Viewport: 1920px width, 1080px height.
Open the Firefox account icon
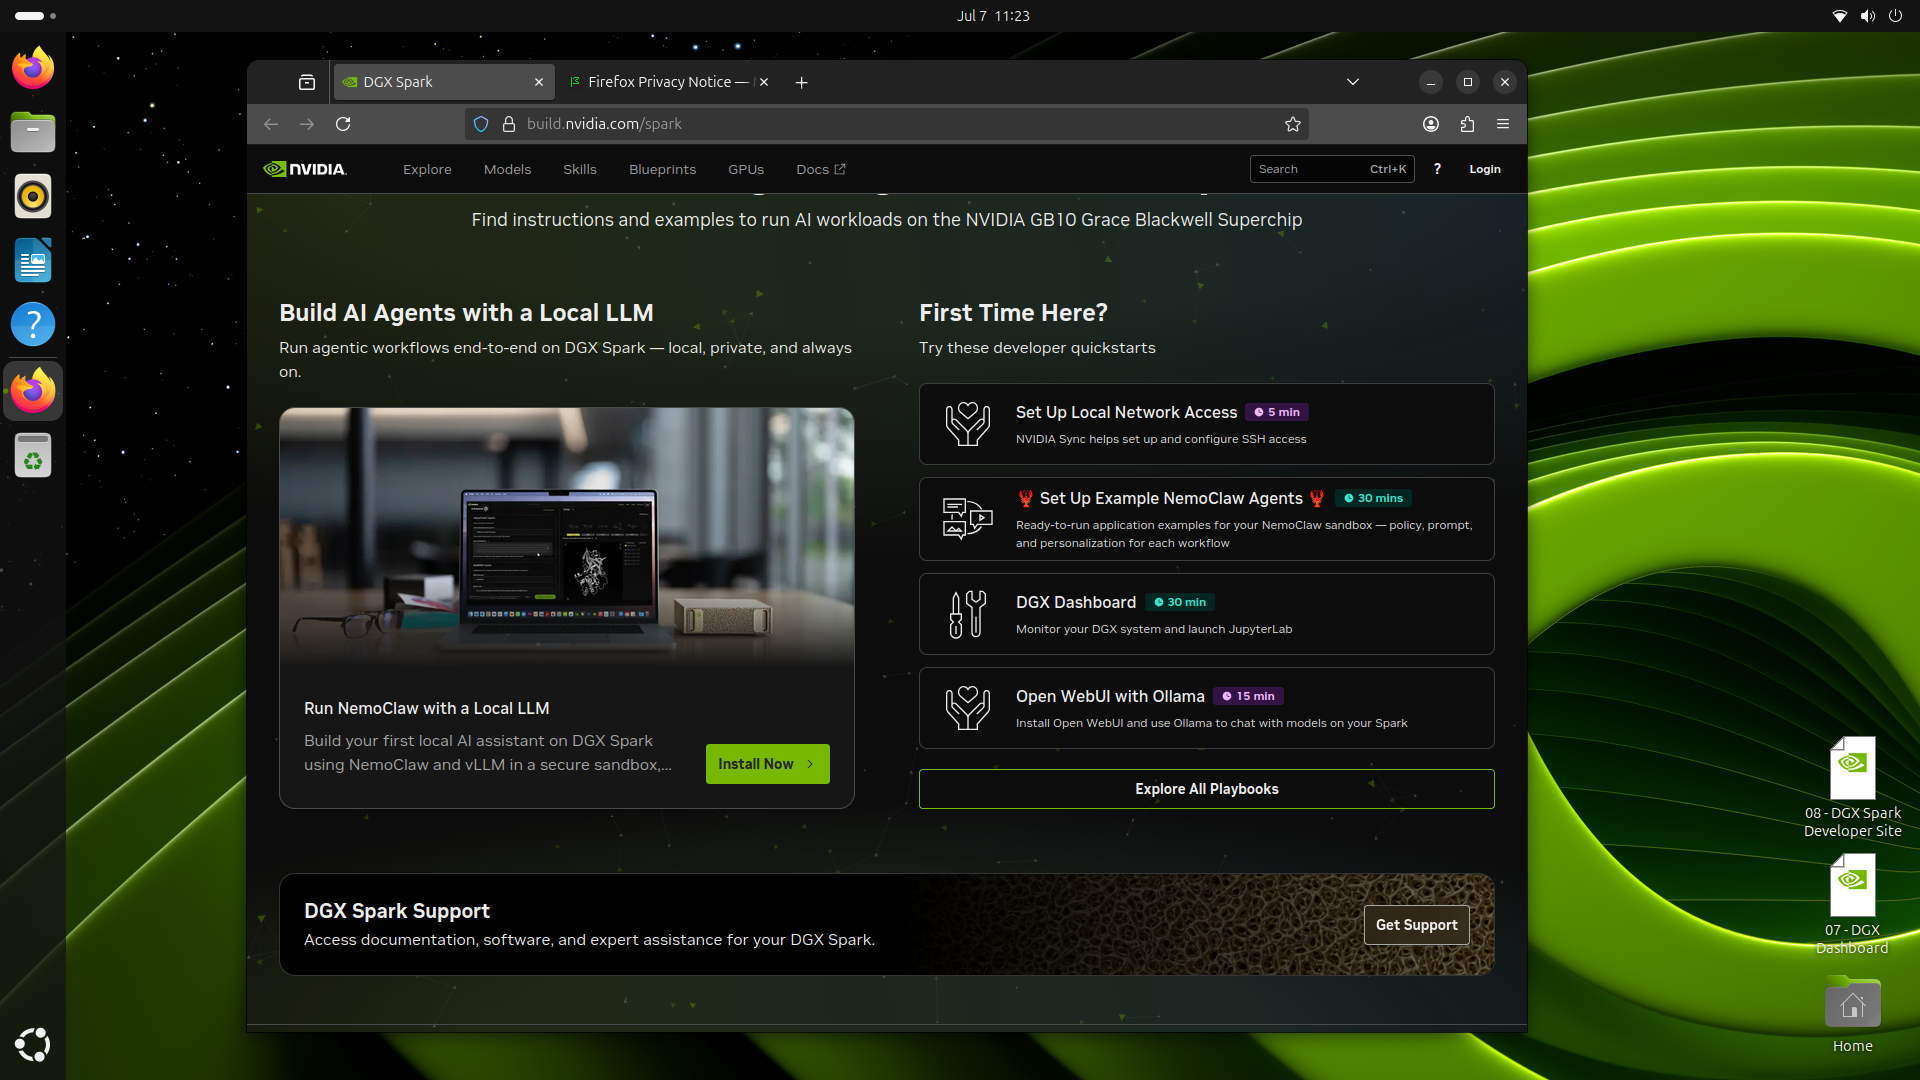tap(1431, 124)
